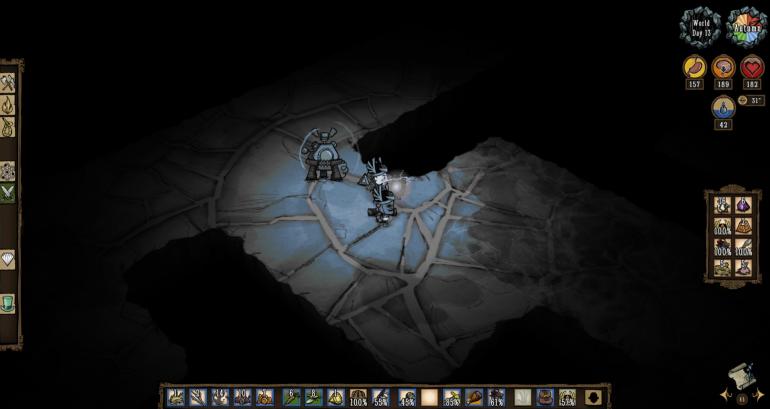Viewport: 770px width, 409px height.
Task: Select the orange item in backpack second row
Action: point(743,226)
